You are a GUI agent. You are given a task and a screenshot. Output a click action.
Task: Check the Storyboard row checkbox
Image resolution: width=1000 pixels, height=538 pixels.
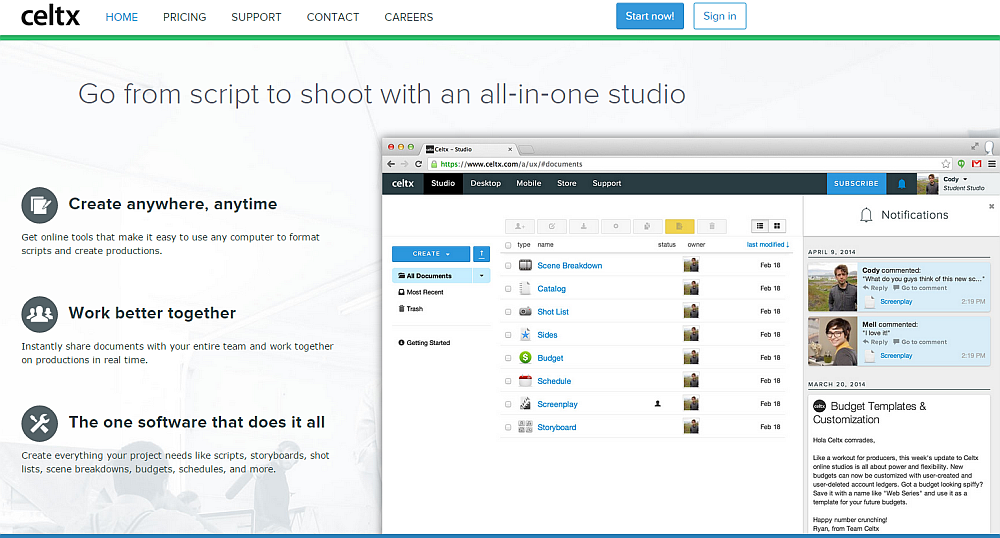[x=508, y=427]
